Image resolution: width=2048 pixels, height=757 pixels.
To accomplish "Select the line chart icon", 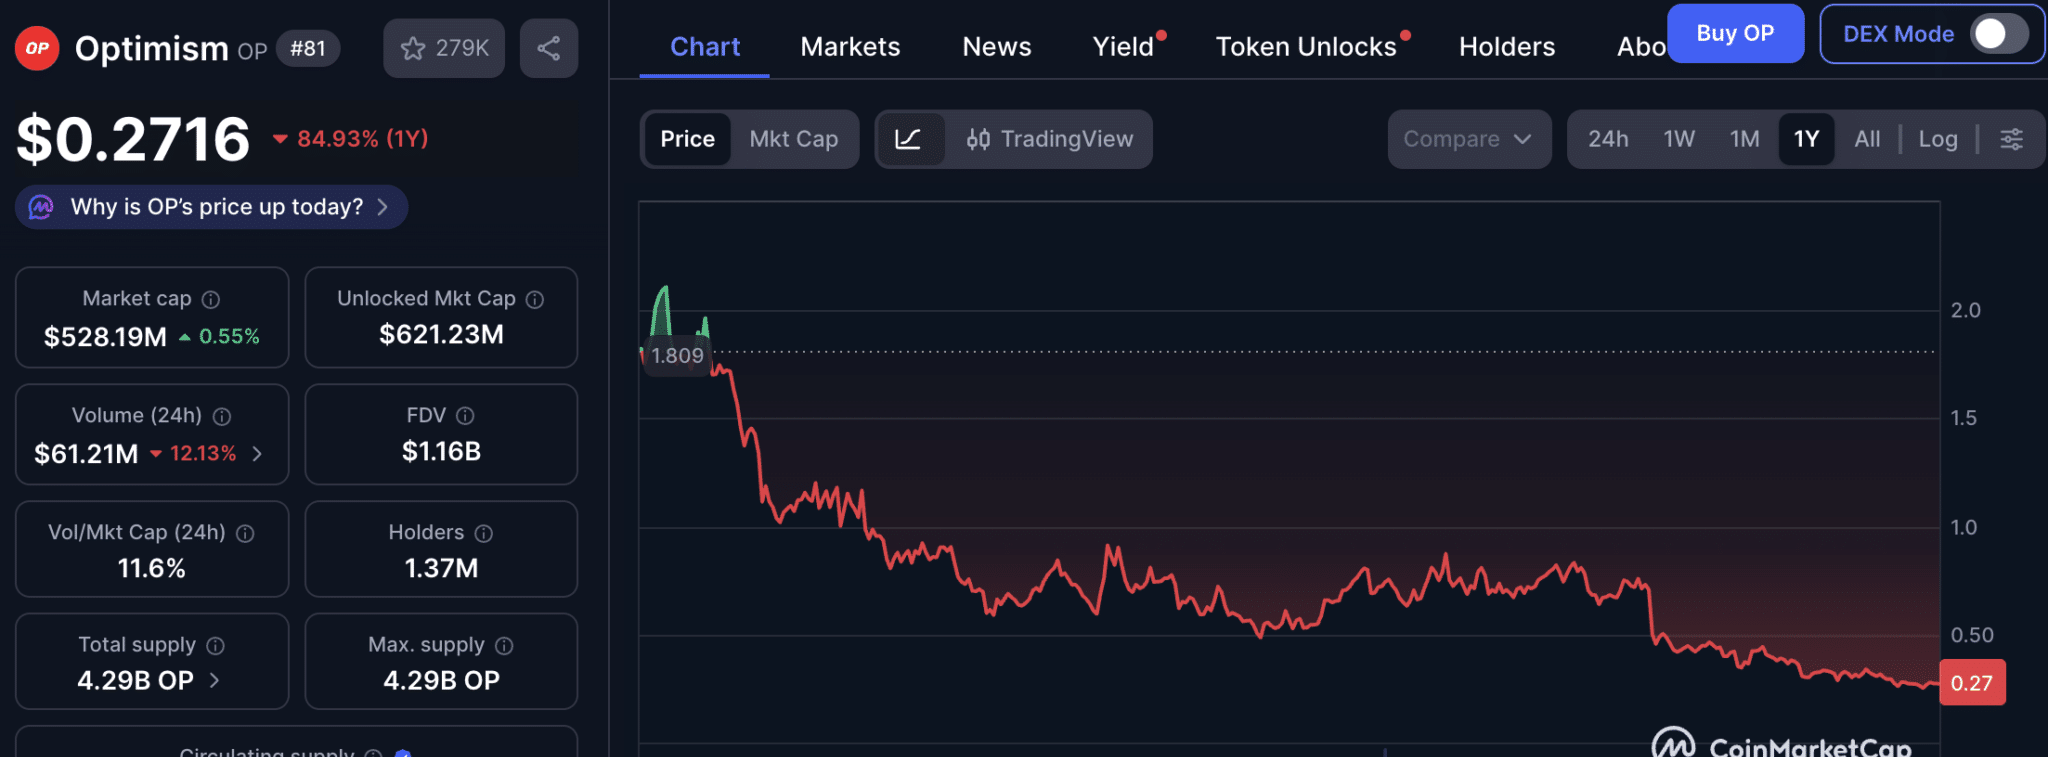I will [x=908, y=139].
